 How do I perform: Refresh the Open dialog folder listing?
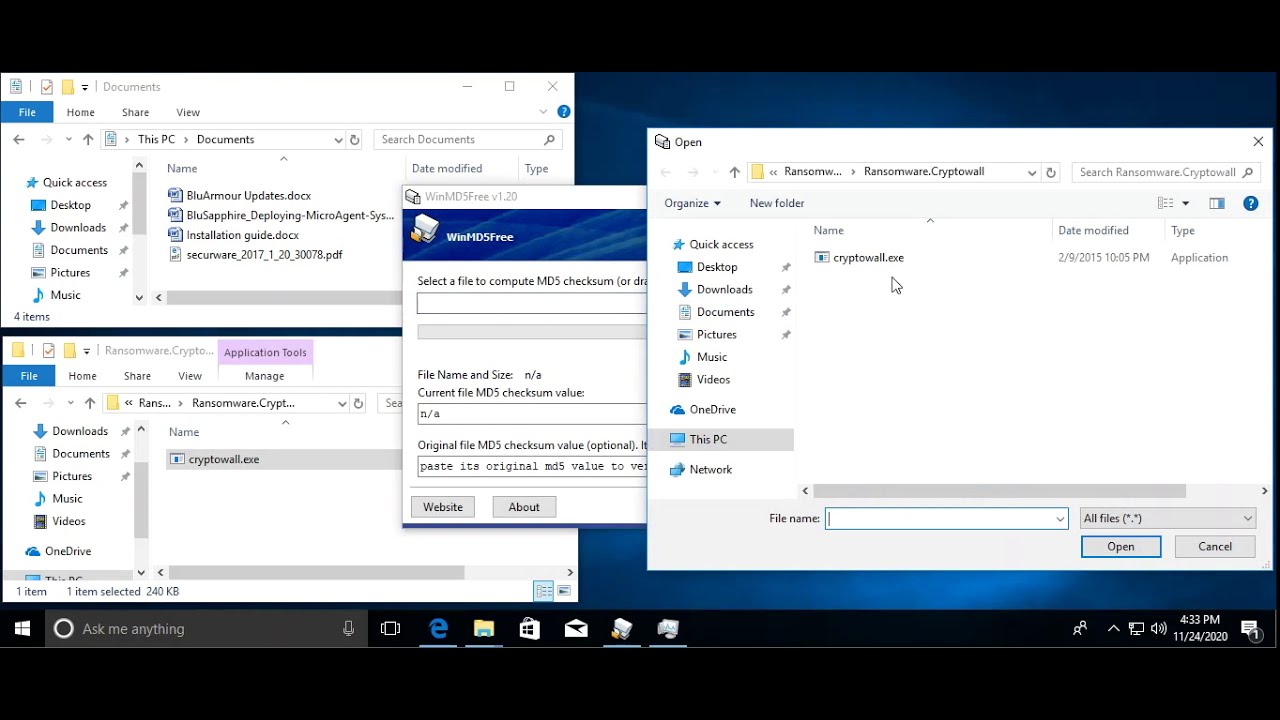pyautogui.click(x=1050, y=172)
